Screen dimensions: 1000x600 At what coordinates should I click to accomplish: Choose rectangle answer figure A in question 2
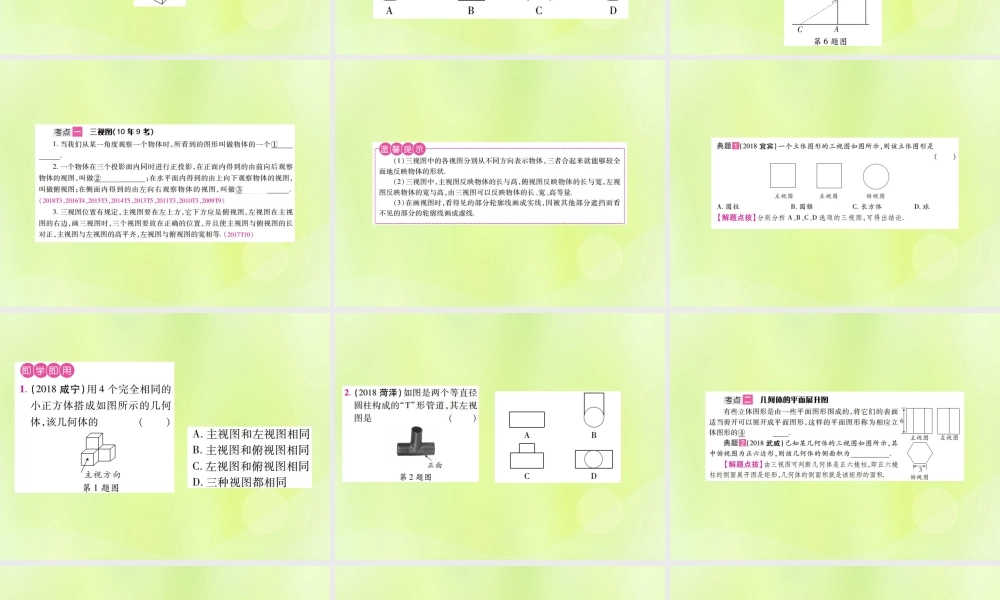[x=527, y=420]
